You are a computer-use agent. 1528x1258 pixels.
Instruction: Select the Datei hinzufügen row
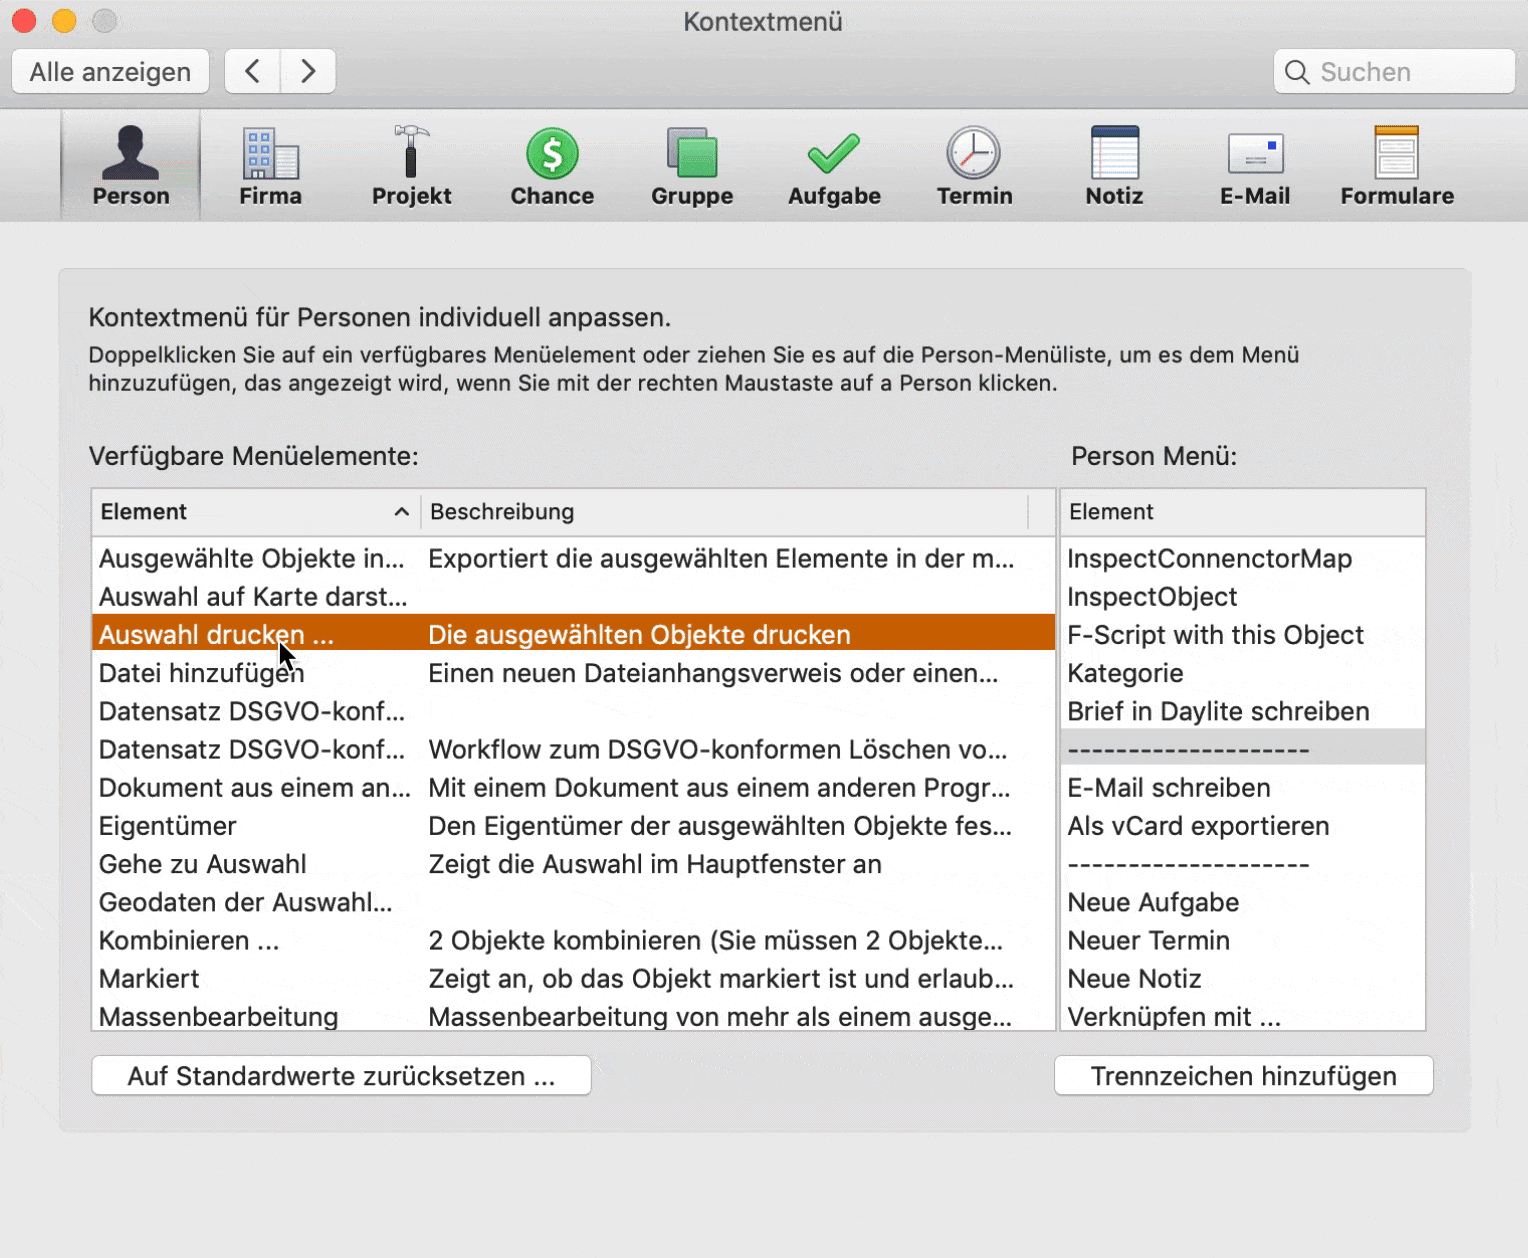pos(574,673)
